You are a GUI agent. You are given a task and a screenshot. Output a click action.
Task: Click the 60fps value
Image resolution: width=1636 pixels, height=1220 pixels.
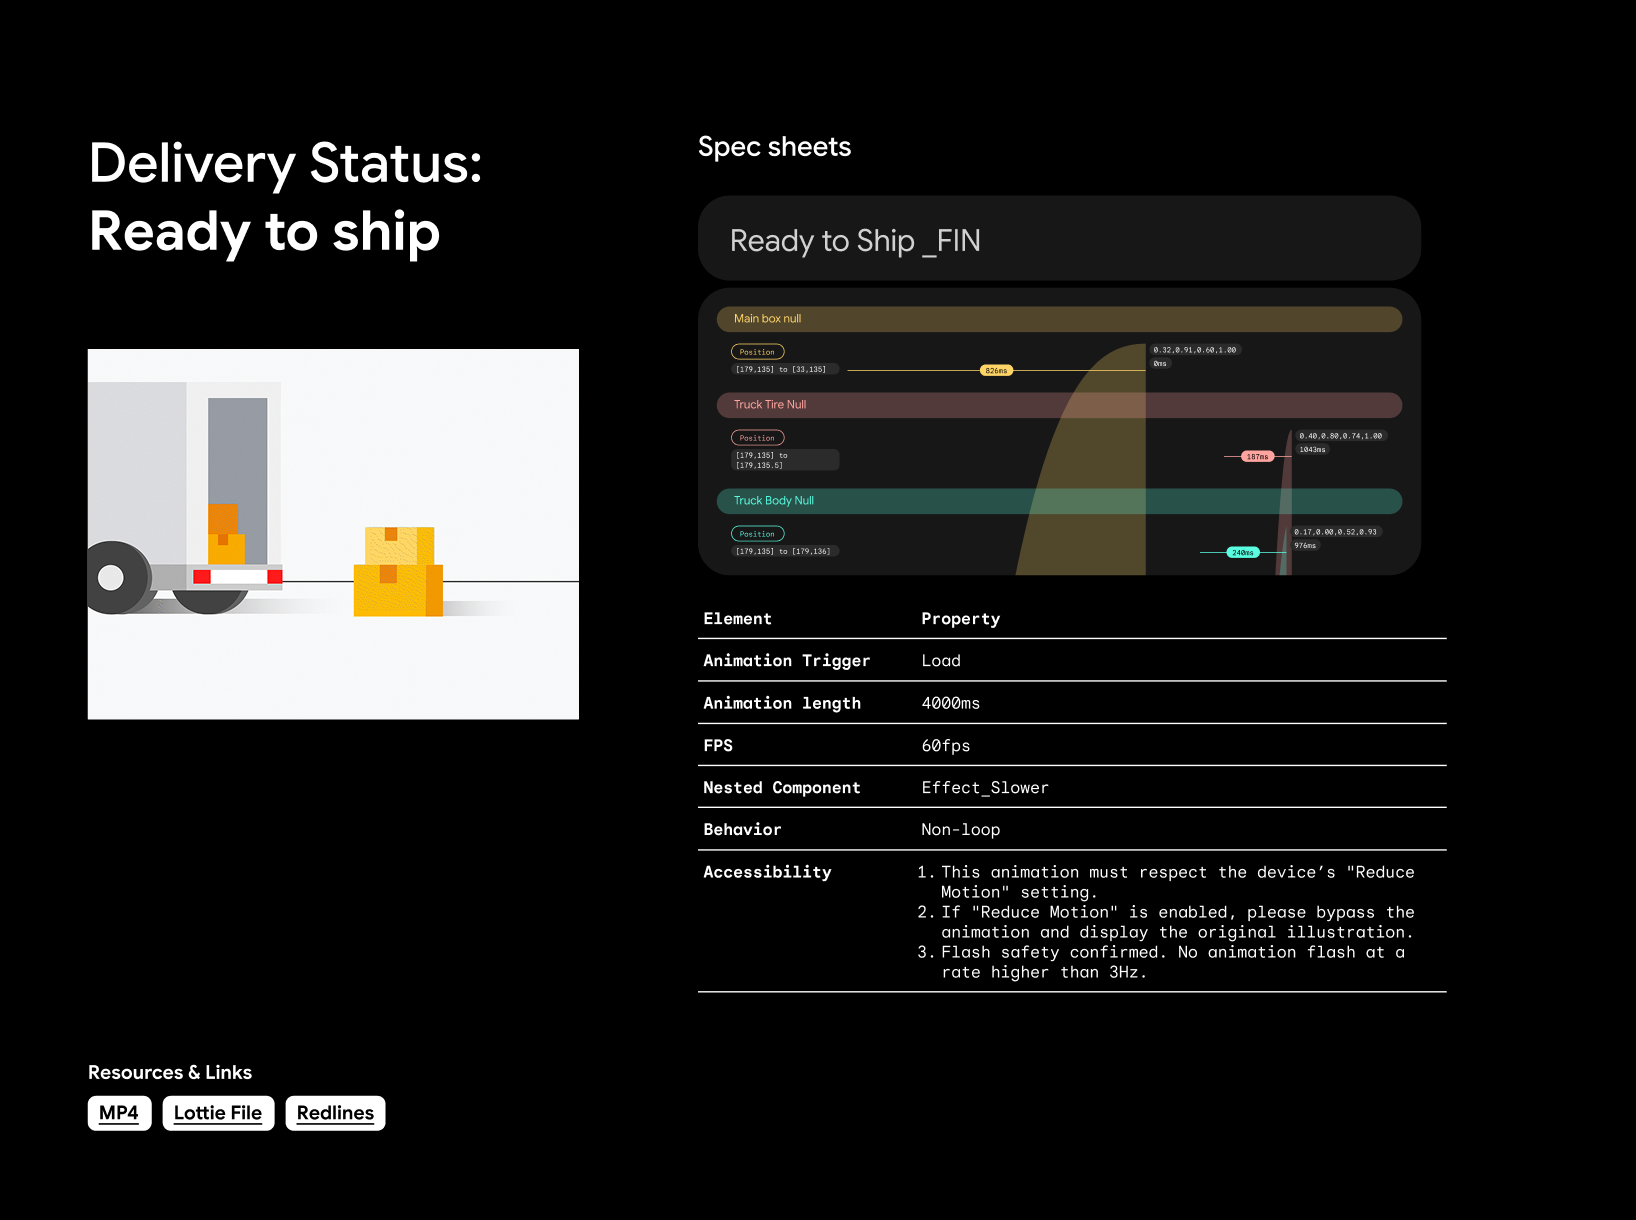point(945,746)
